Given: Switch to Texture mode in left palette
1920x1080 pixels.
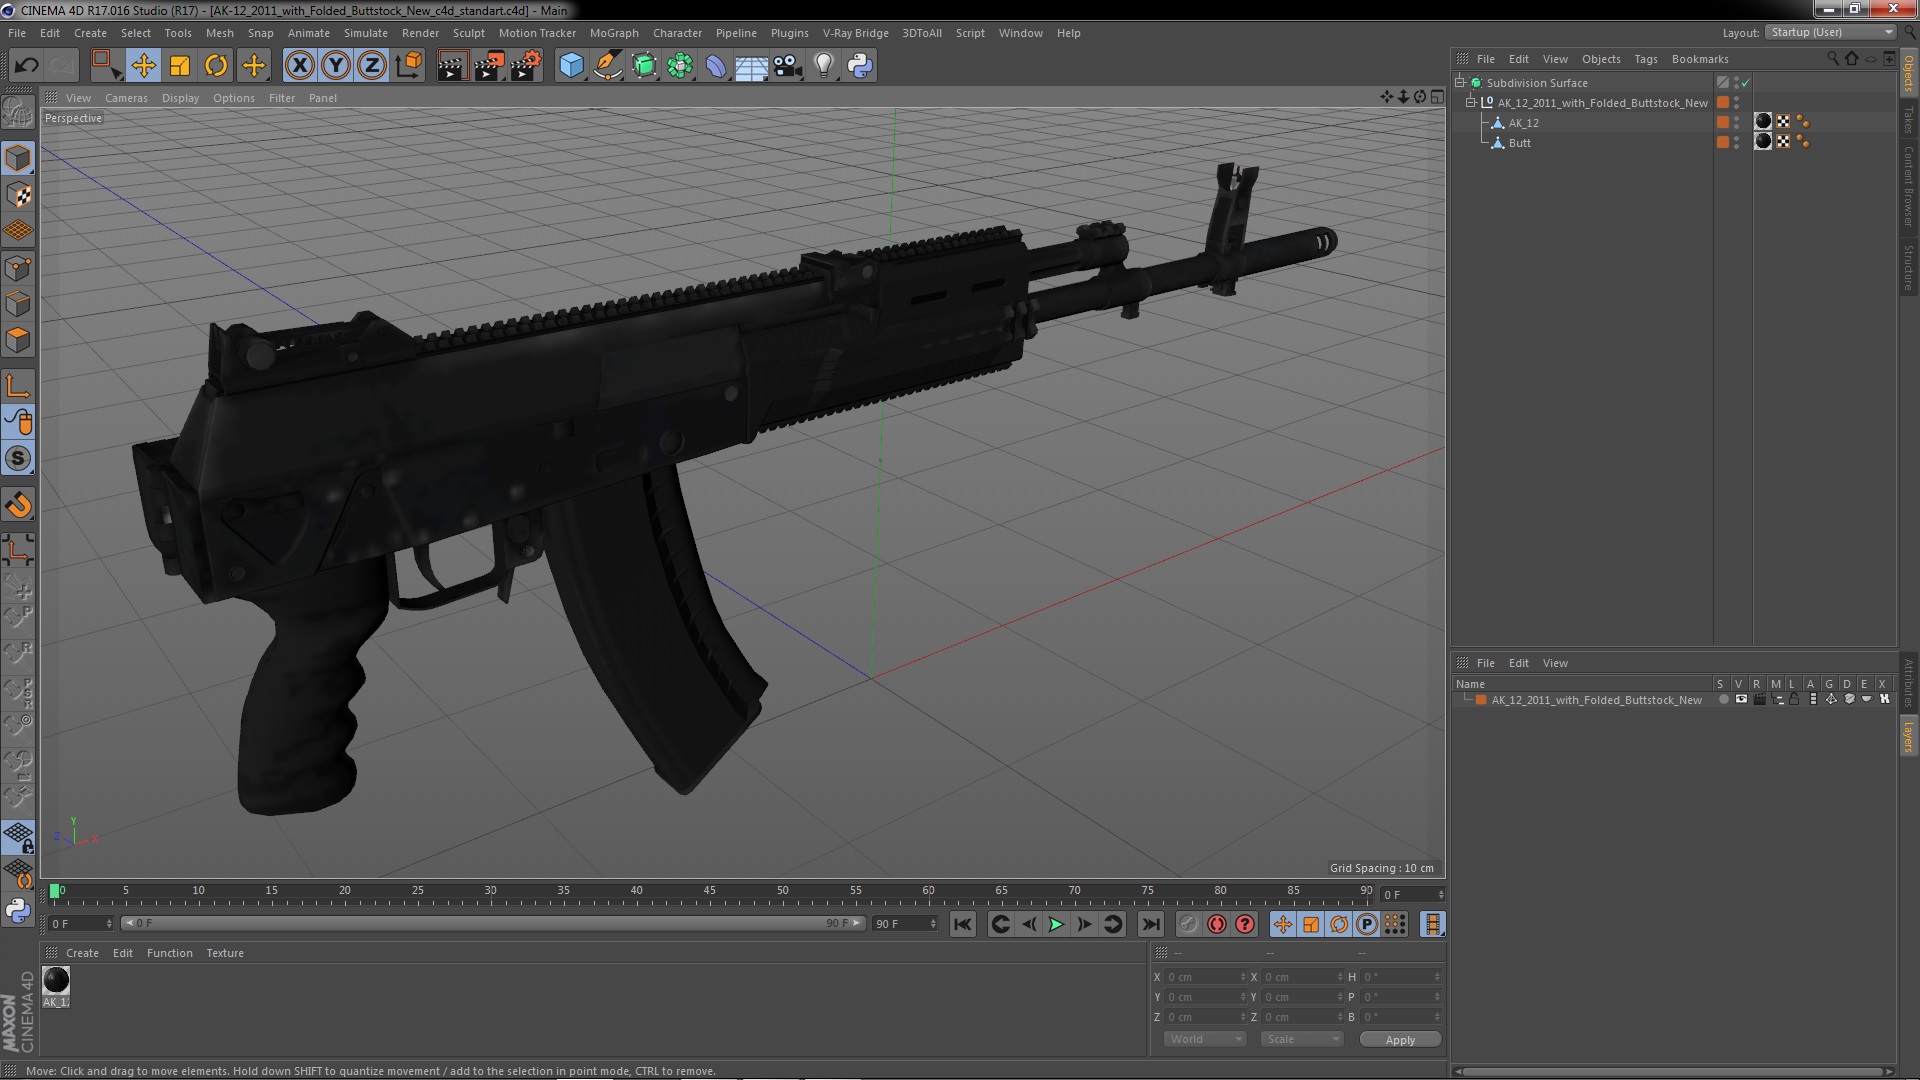Looking at the screenshot, I should point(18,195).
